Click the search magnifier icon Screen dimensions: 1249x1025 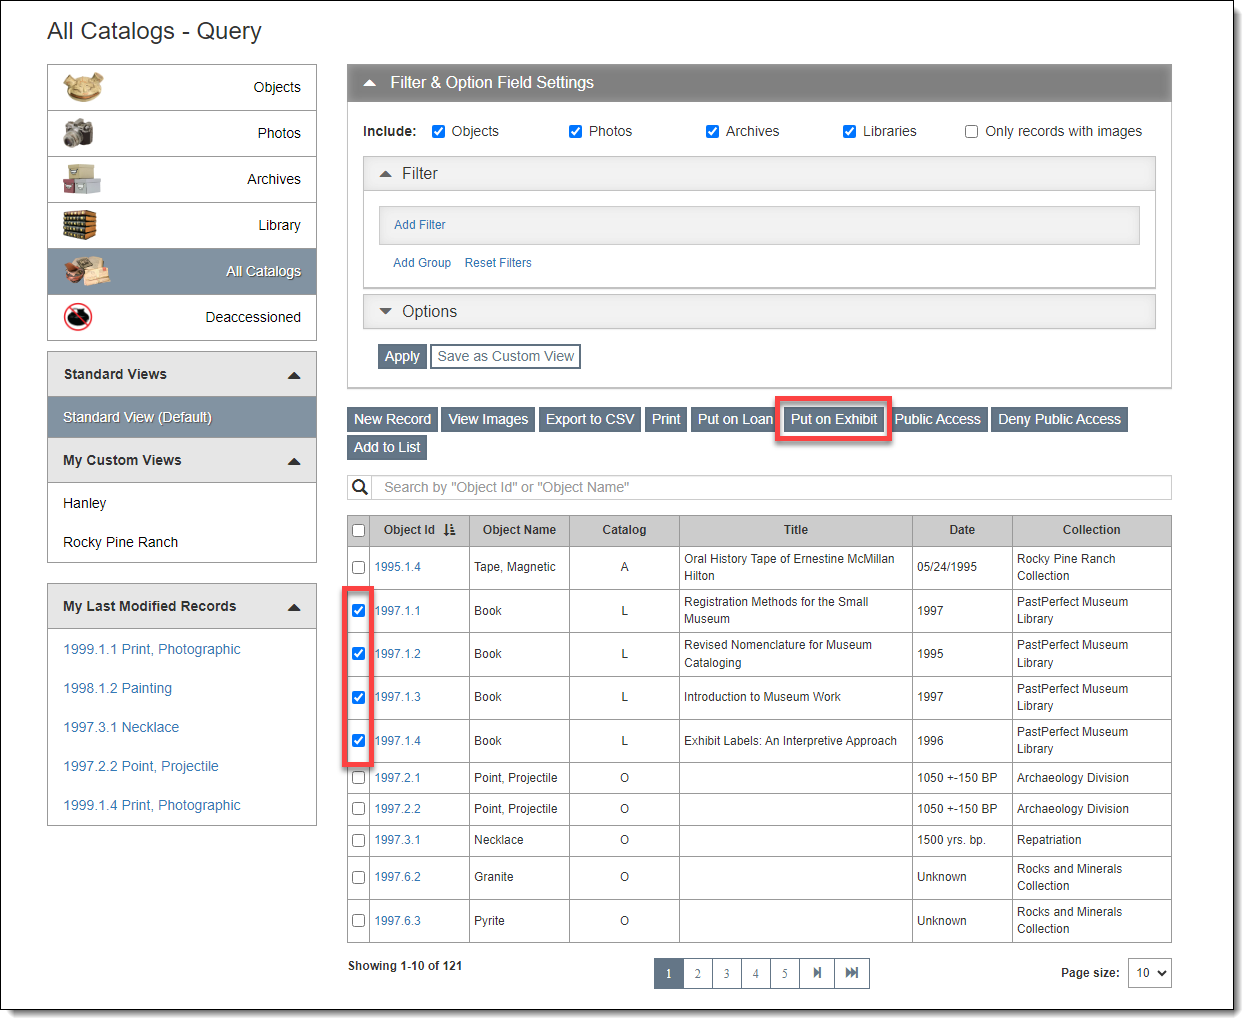[x=360, y=487]
